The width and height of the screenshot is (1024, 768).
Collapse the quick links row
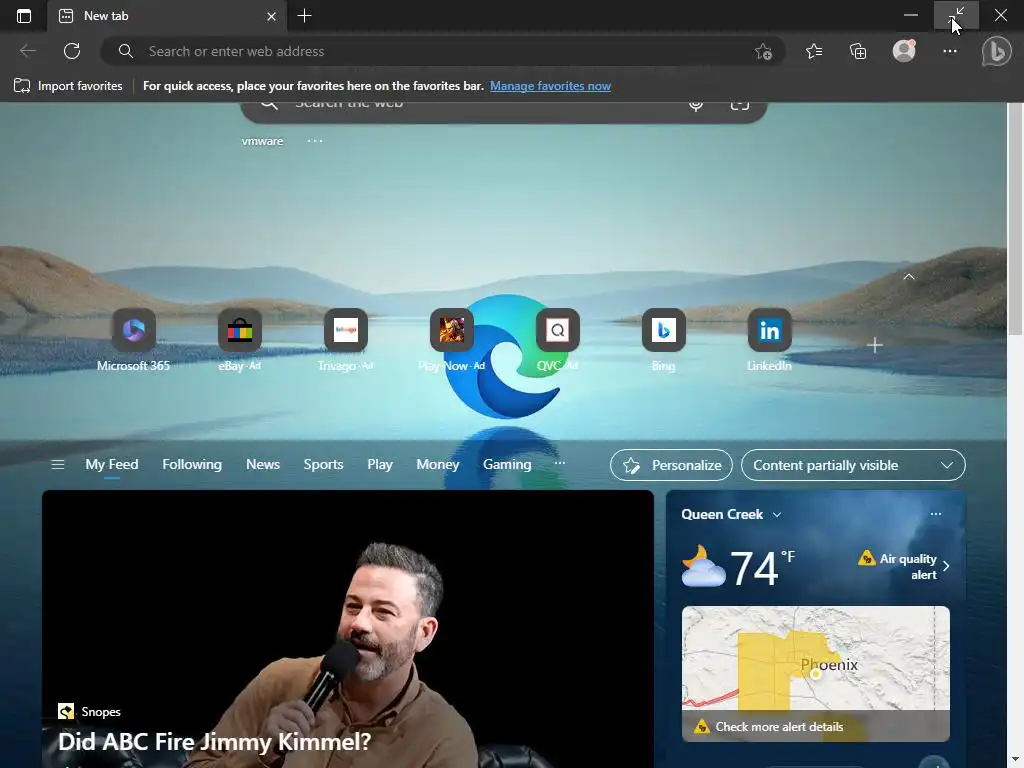908,277
